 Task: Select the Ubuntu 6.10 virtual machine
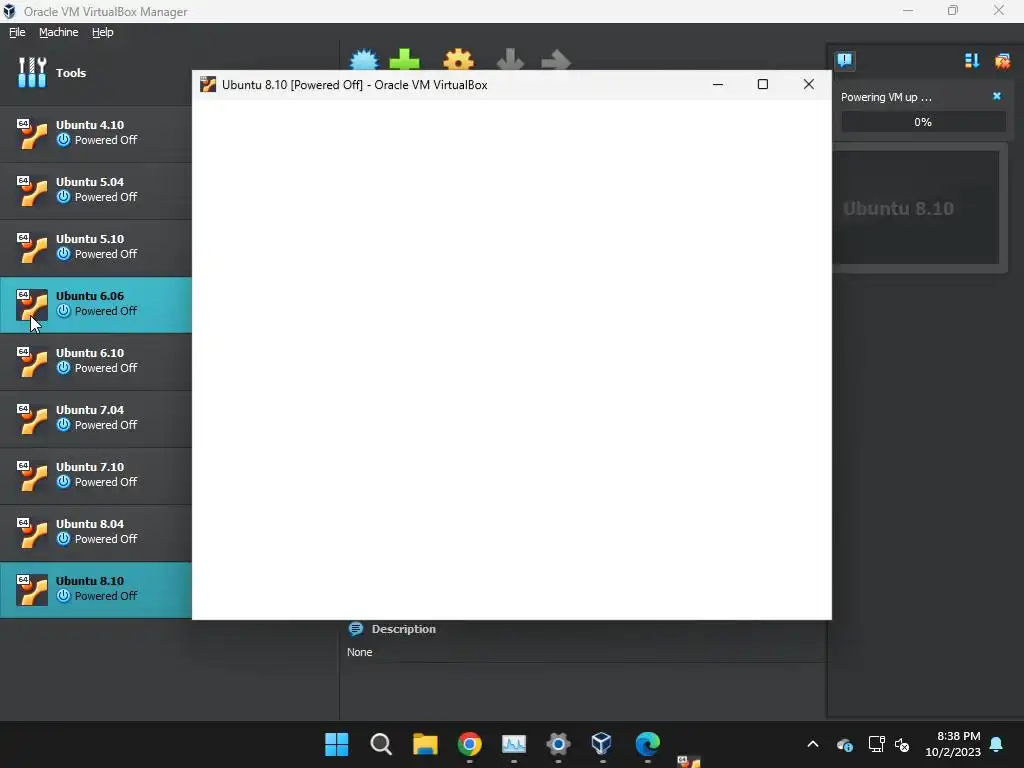pos(96,362)
